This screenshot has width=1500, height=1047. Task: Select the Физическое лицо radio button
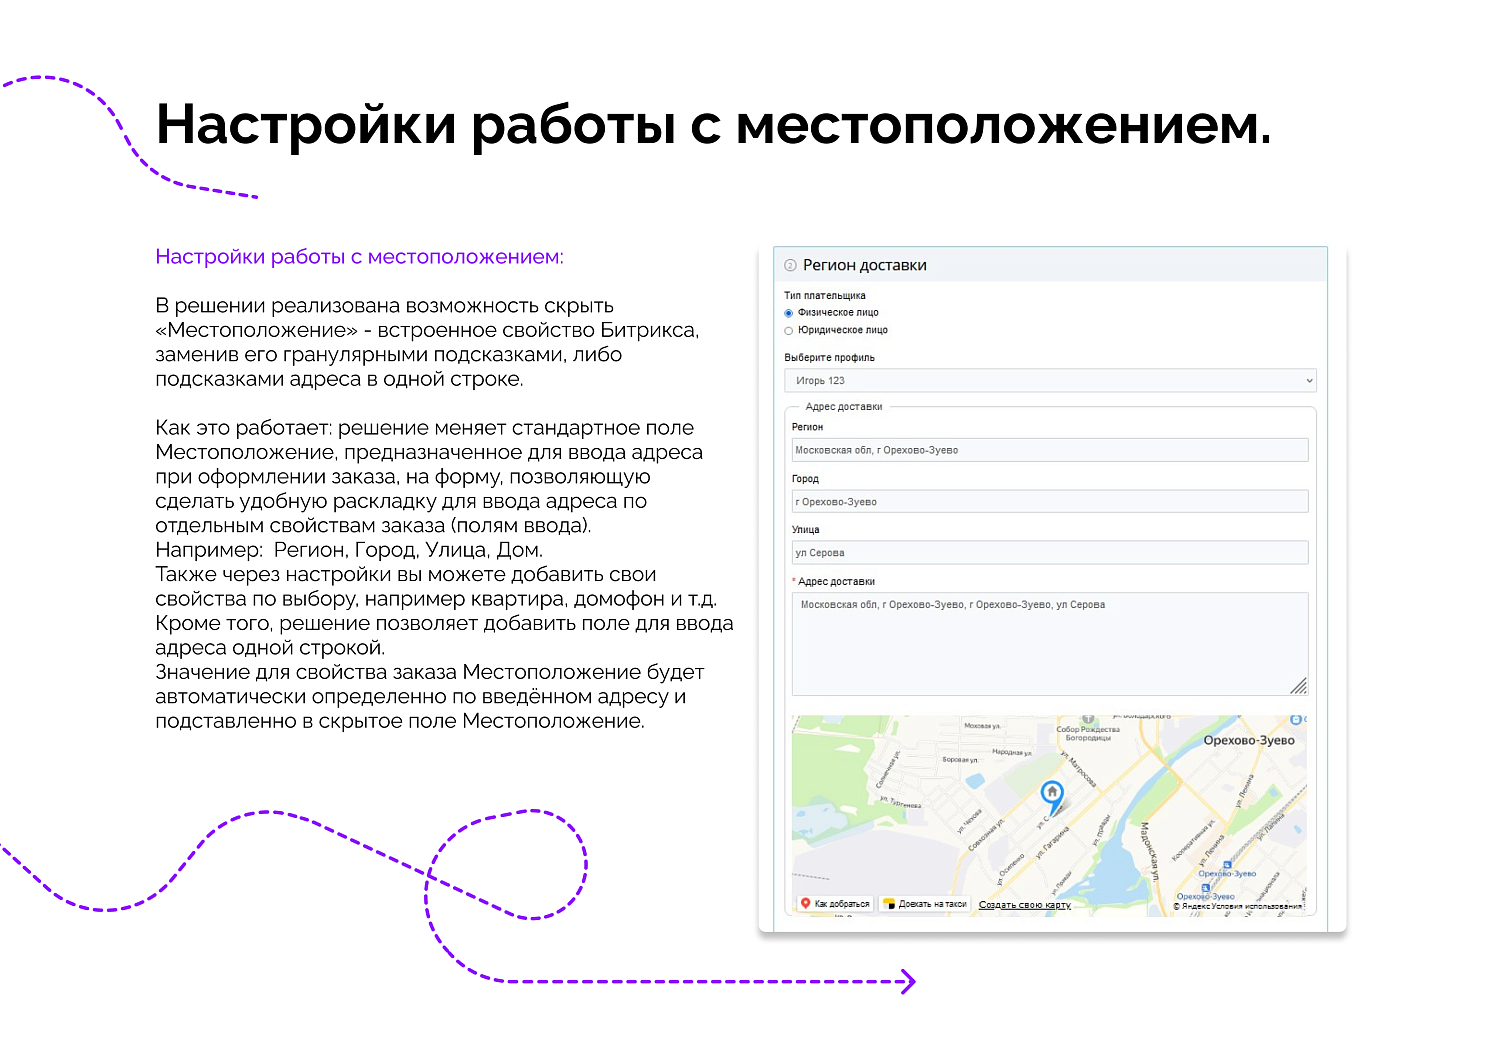789,312
